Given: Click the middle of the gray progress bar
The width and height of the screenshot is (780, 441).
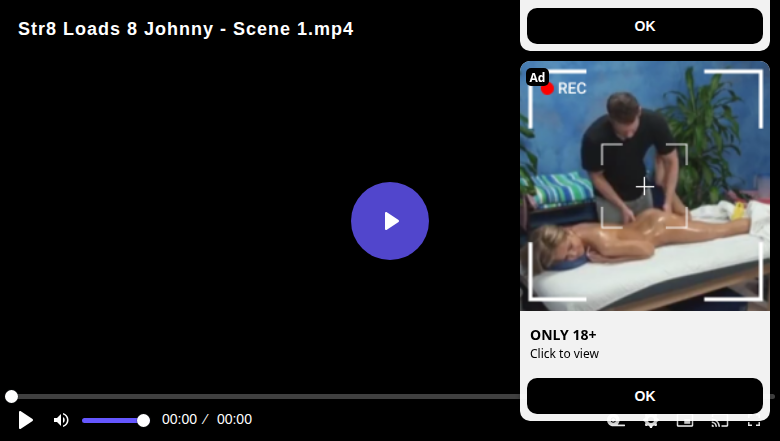Looking at the screenshot, I should pyautogui.click(x=390, y=396).
